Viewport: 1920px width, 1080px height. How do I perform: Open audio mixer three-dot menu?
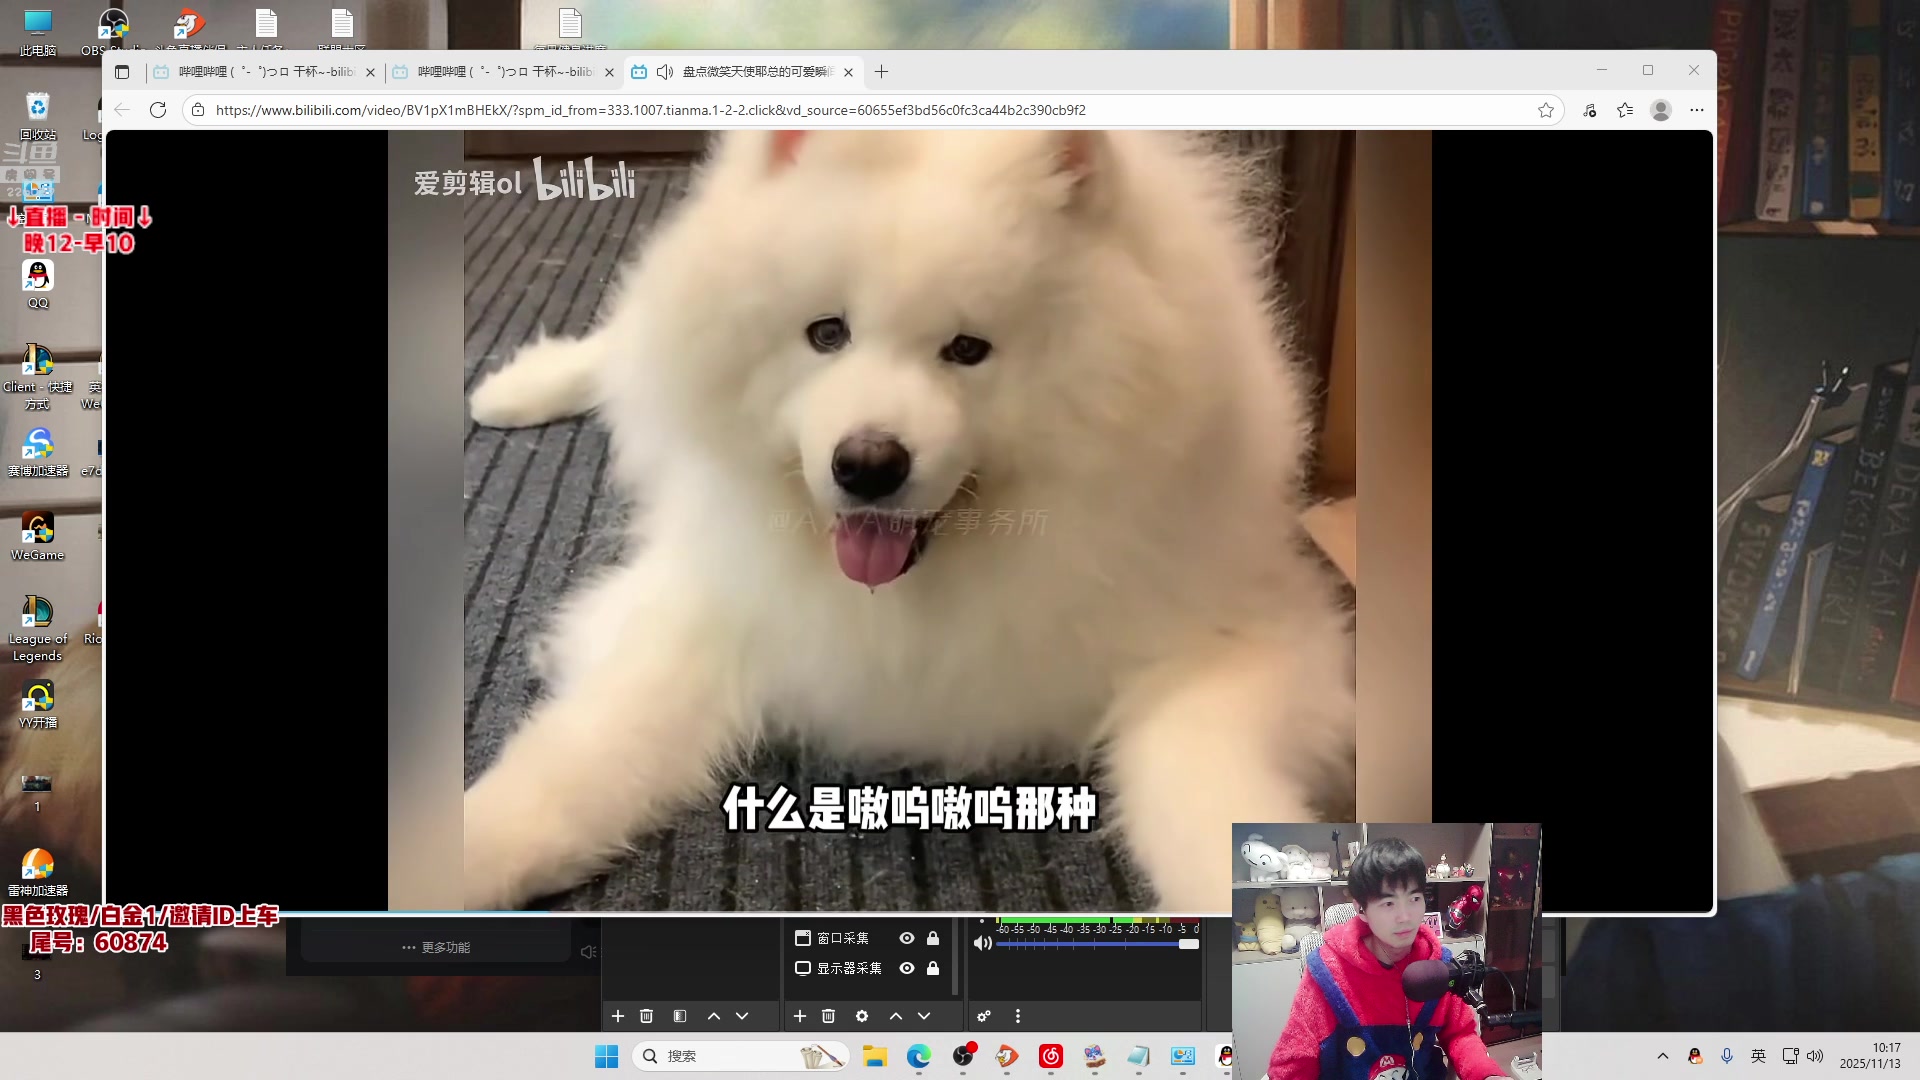[1018, 1016]
